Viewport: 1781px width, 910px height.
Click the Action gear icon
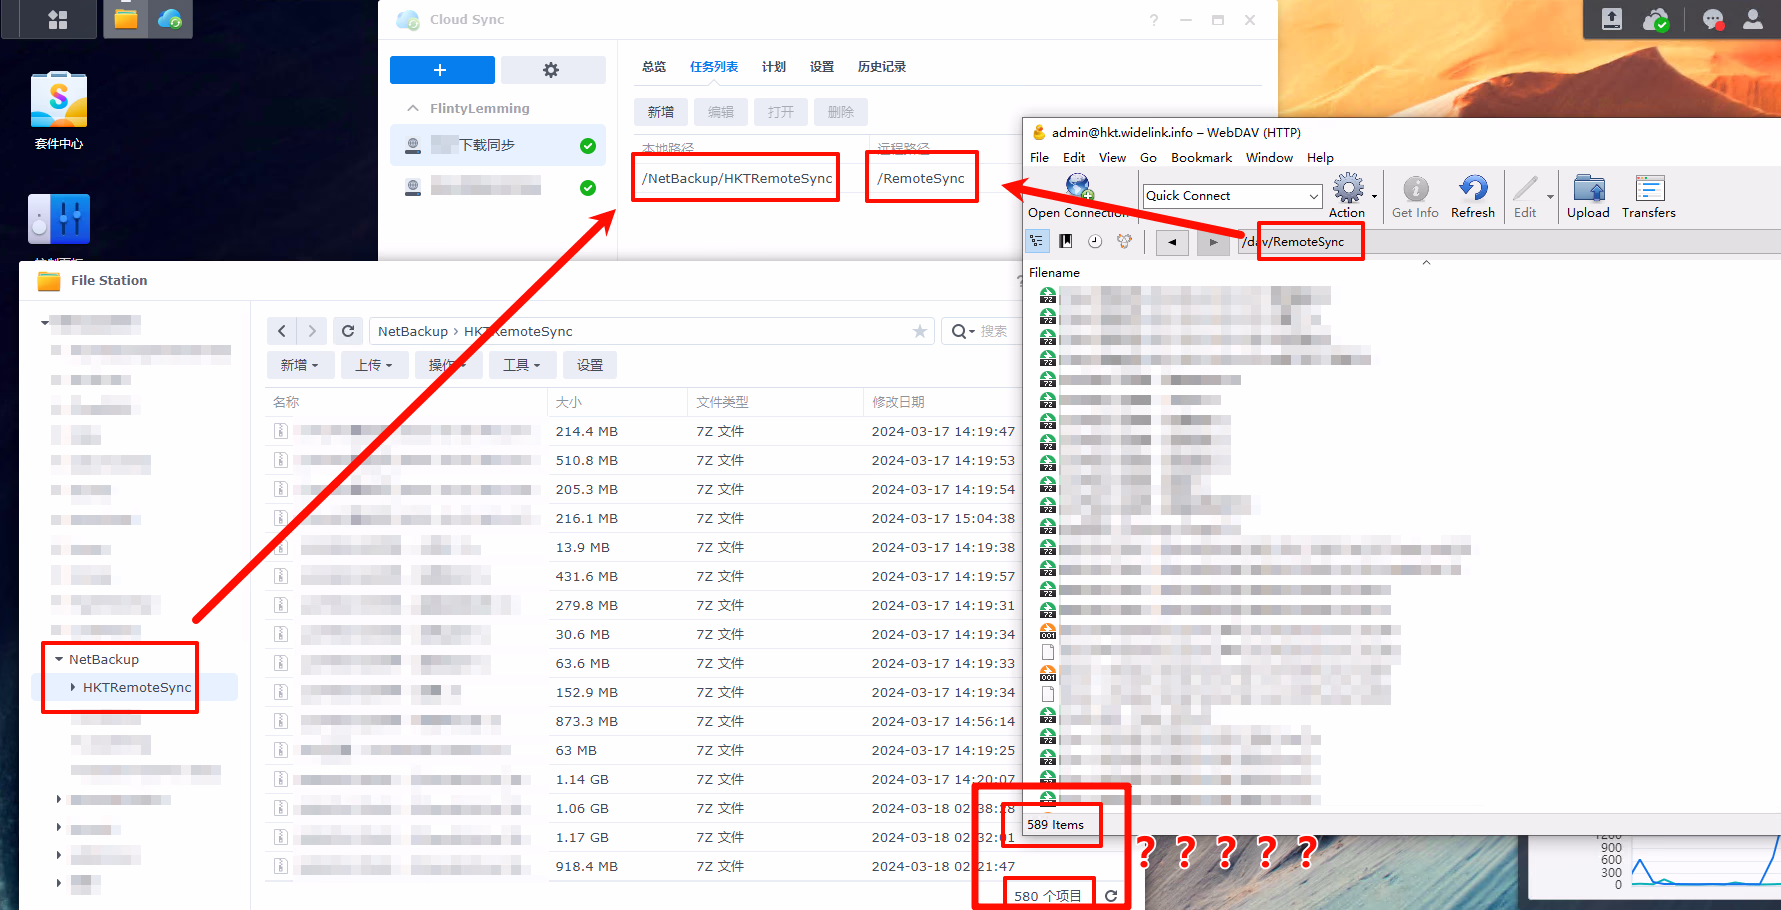[1347, 189]
